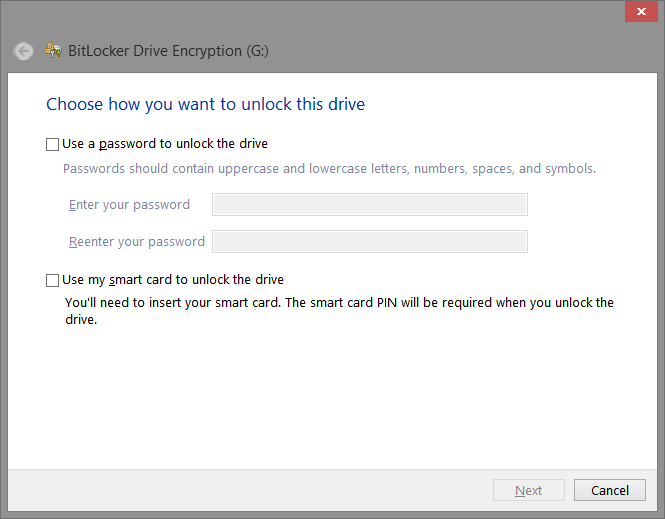Screen dimensions: 665x519
Task: Click the 'Enter your password' field label
Action: [129, 205]
